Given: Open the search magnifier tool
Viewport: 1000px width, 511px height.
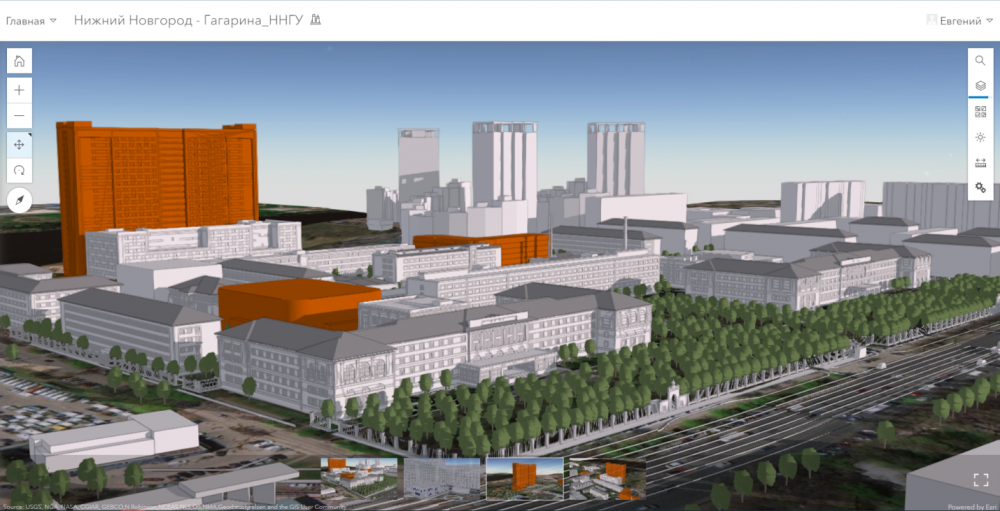Looking at the screenshot, I should tap(980, 61).
